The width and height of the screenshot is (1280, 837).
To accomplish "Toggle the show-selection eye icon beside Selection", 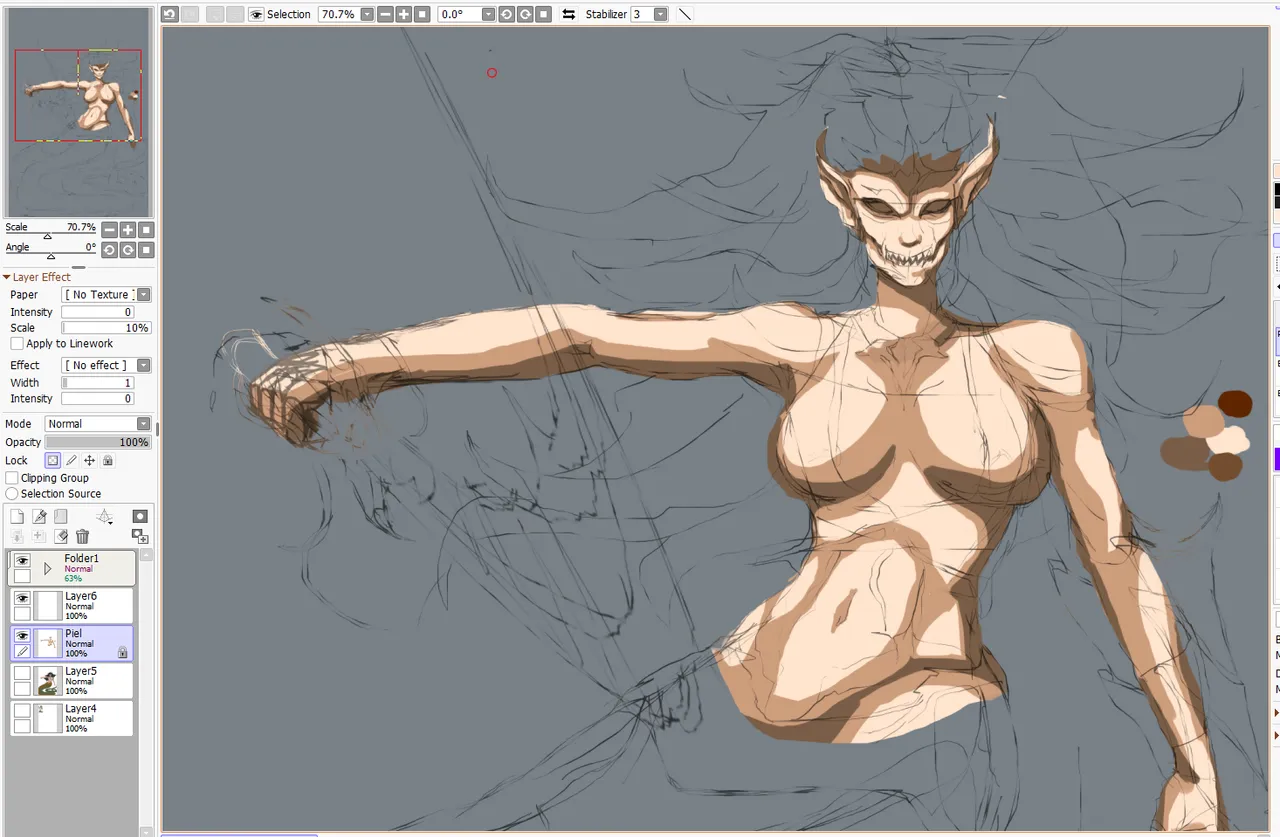I will tap(256, 14).
